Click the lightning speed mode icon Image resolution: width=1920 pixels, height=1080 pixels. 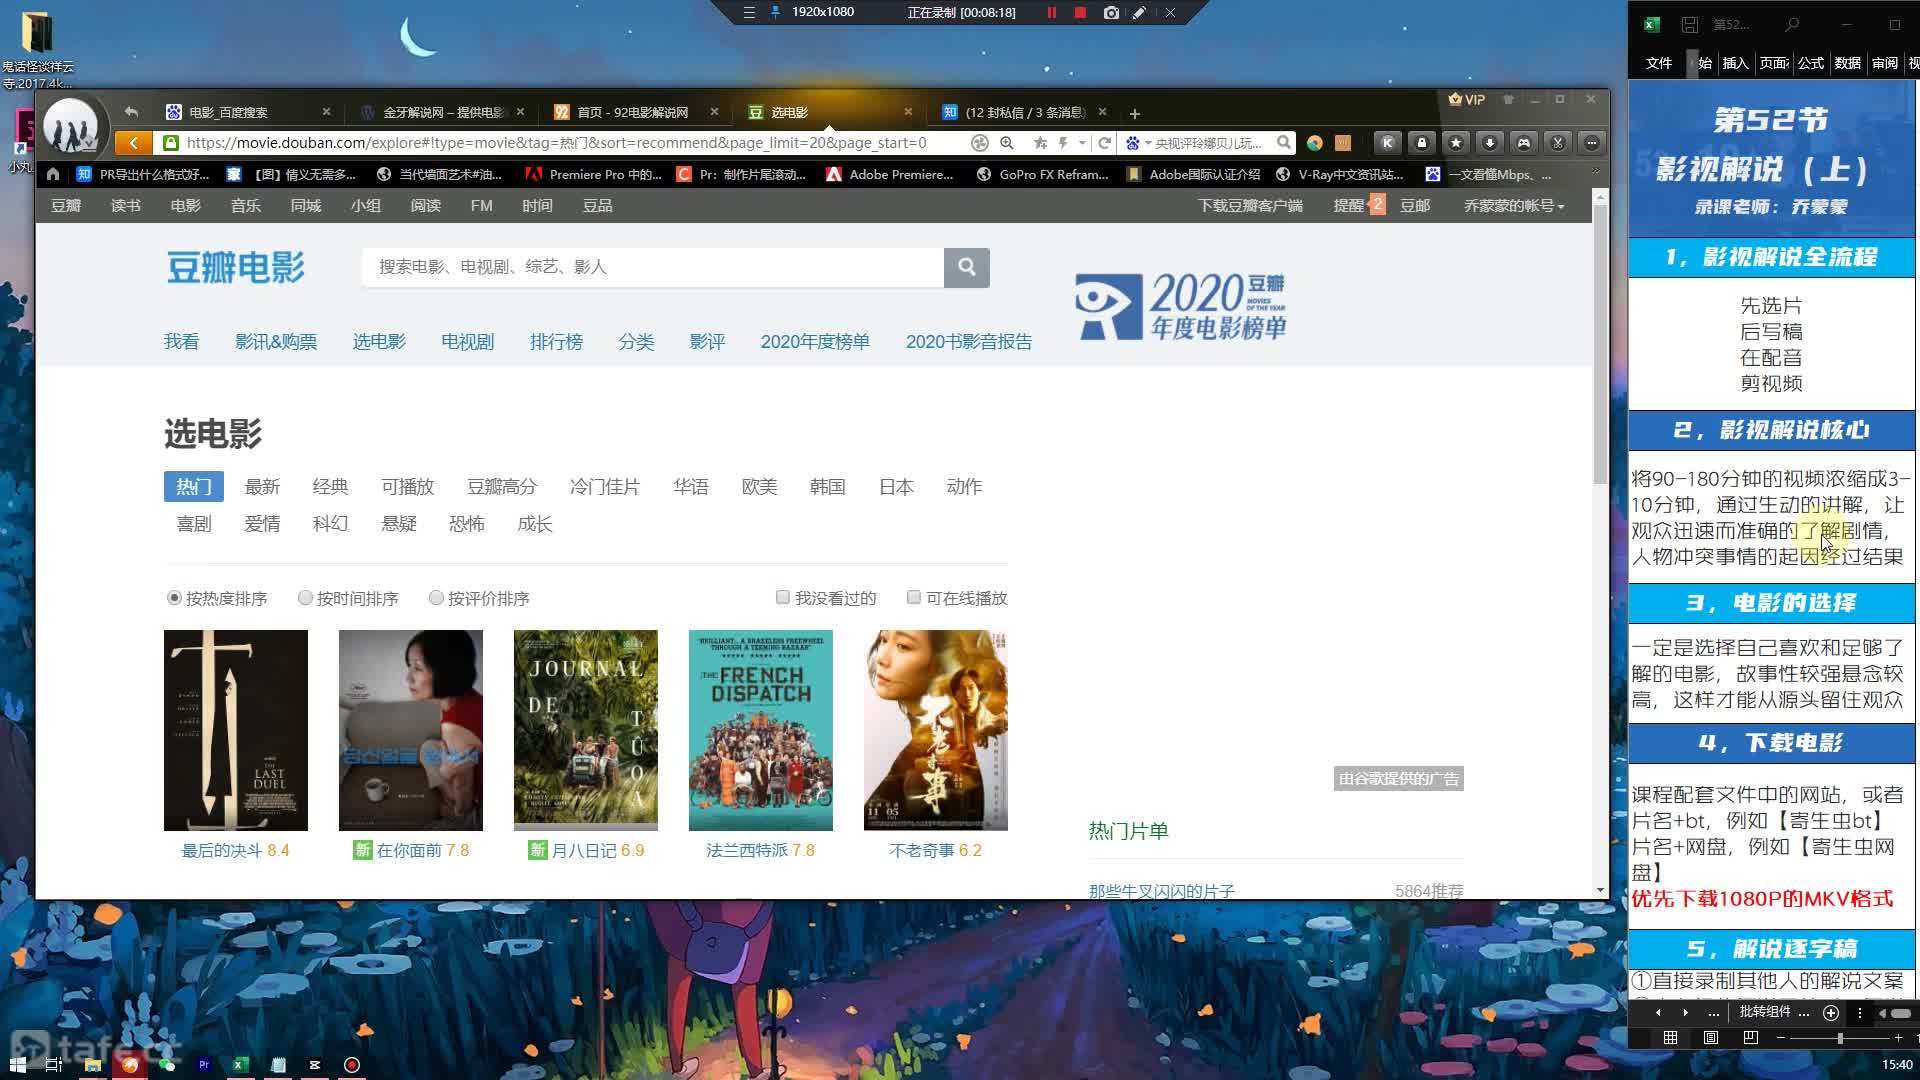[x=1063, y=143]
